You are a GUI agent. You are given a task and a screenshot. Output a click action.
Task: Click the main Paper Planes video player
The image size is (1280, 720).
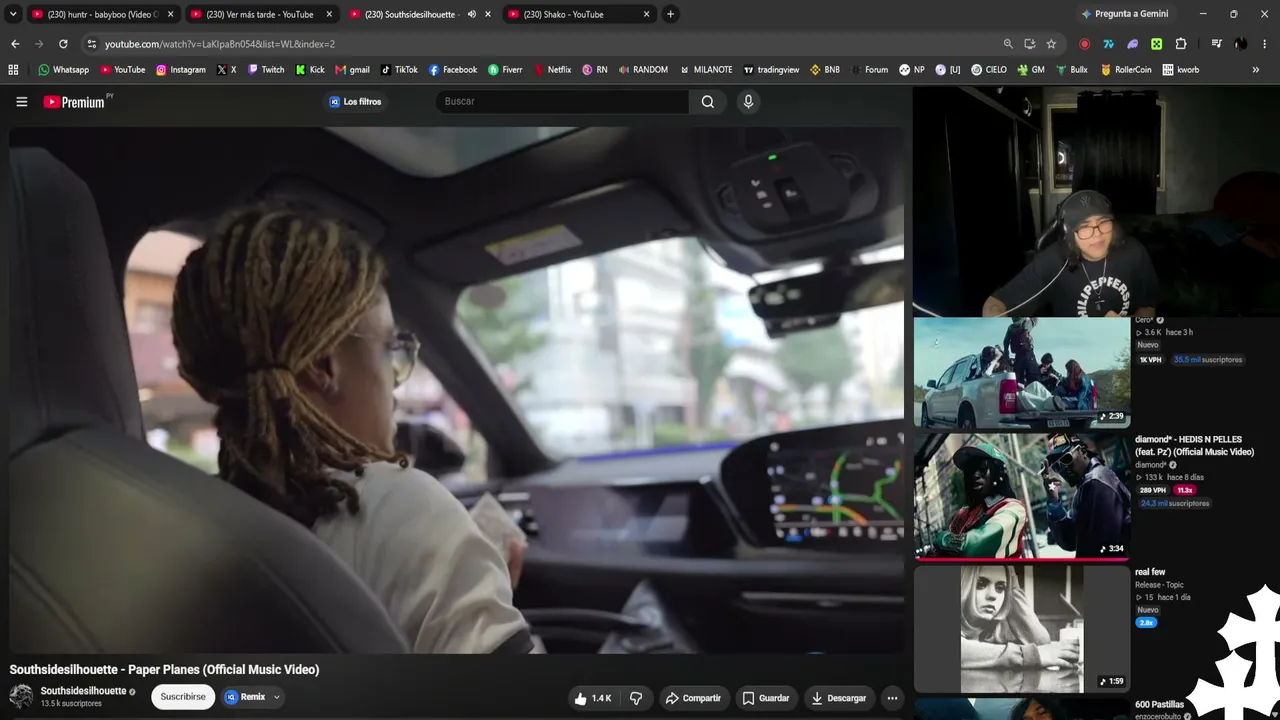[457, 390]
